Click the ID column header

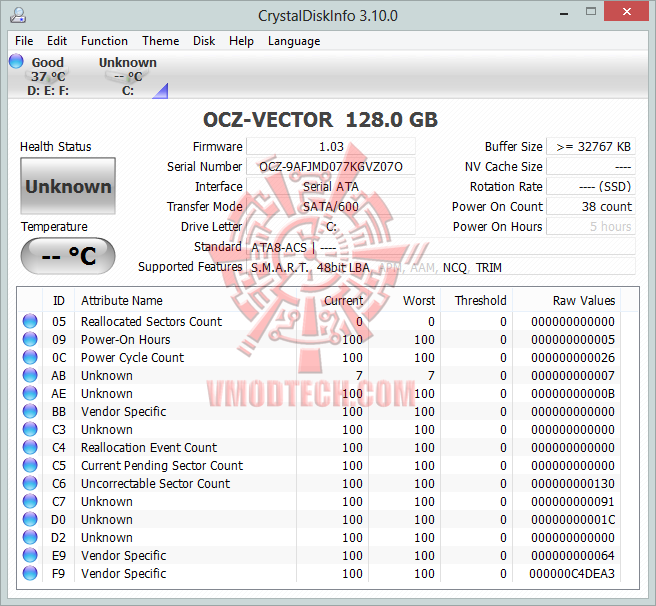tap(59, 300)
